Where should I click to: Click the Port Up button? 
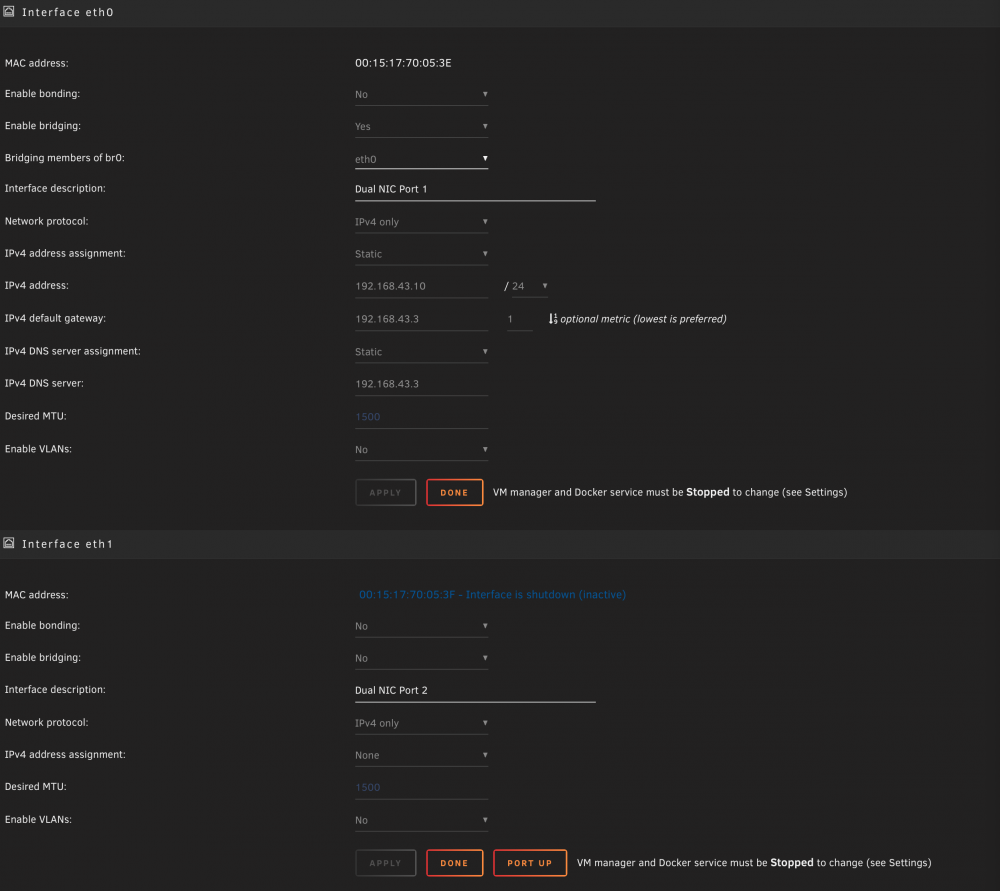tap(529, 863)
